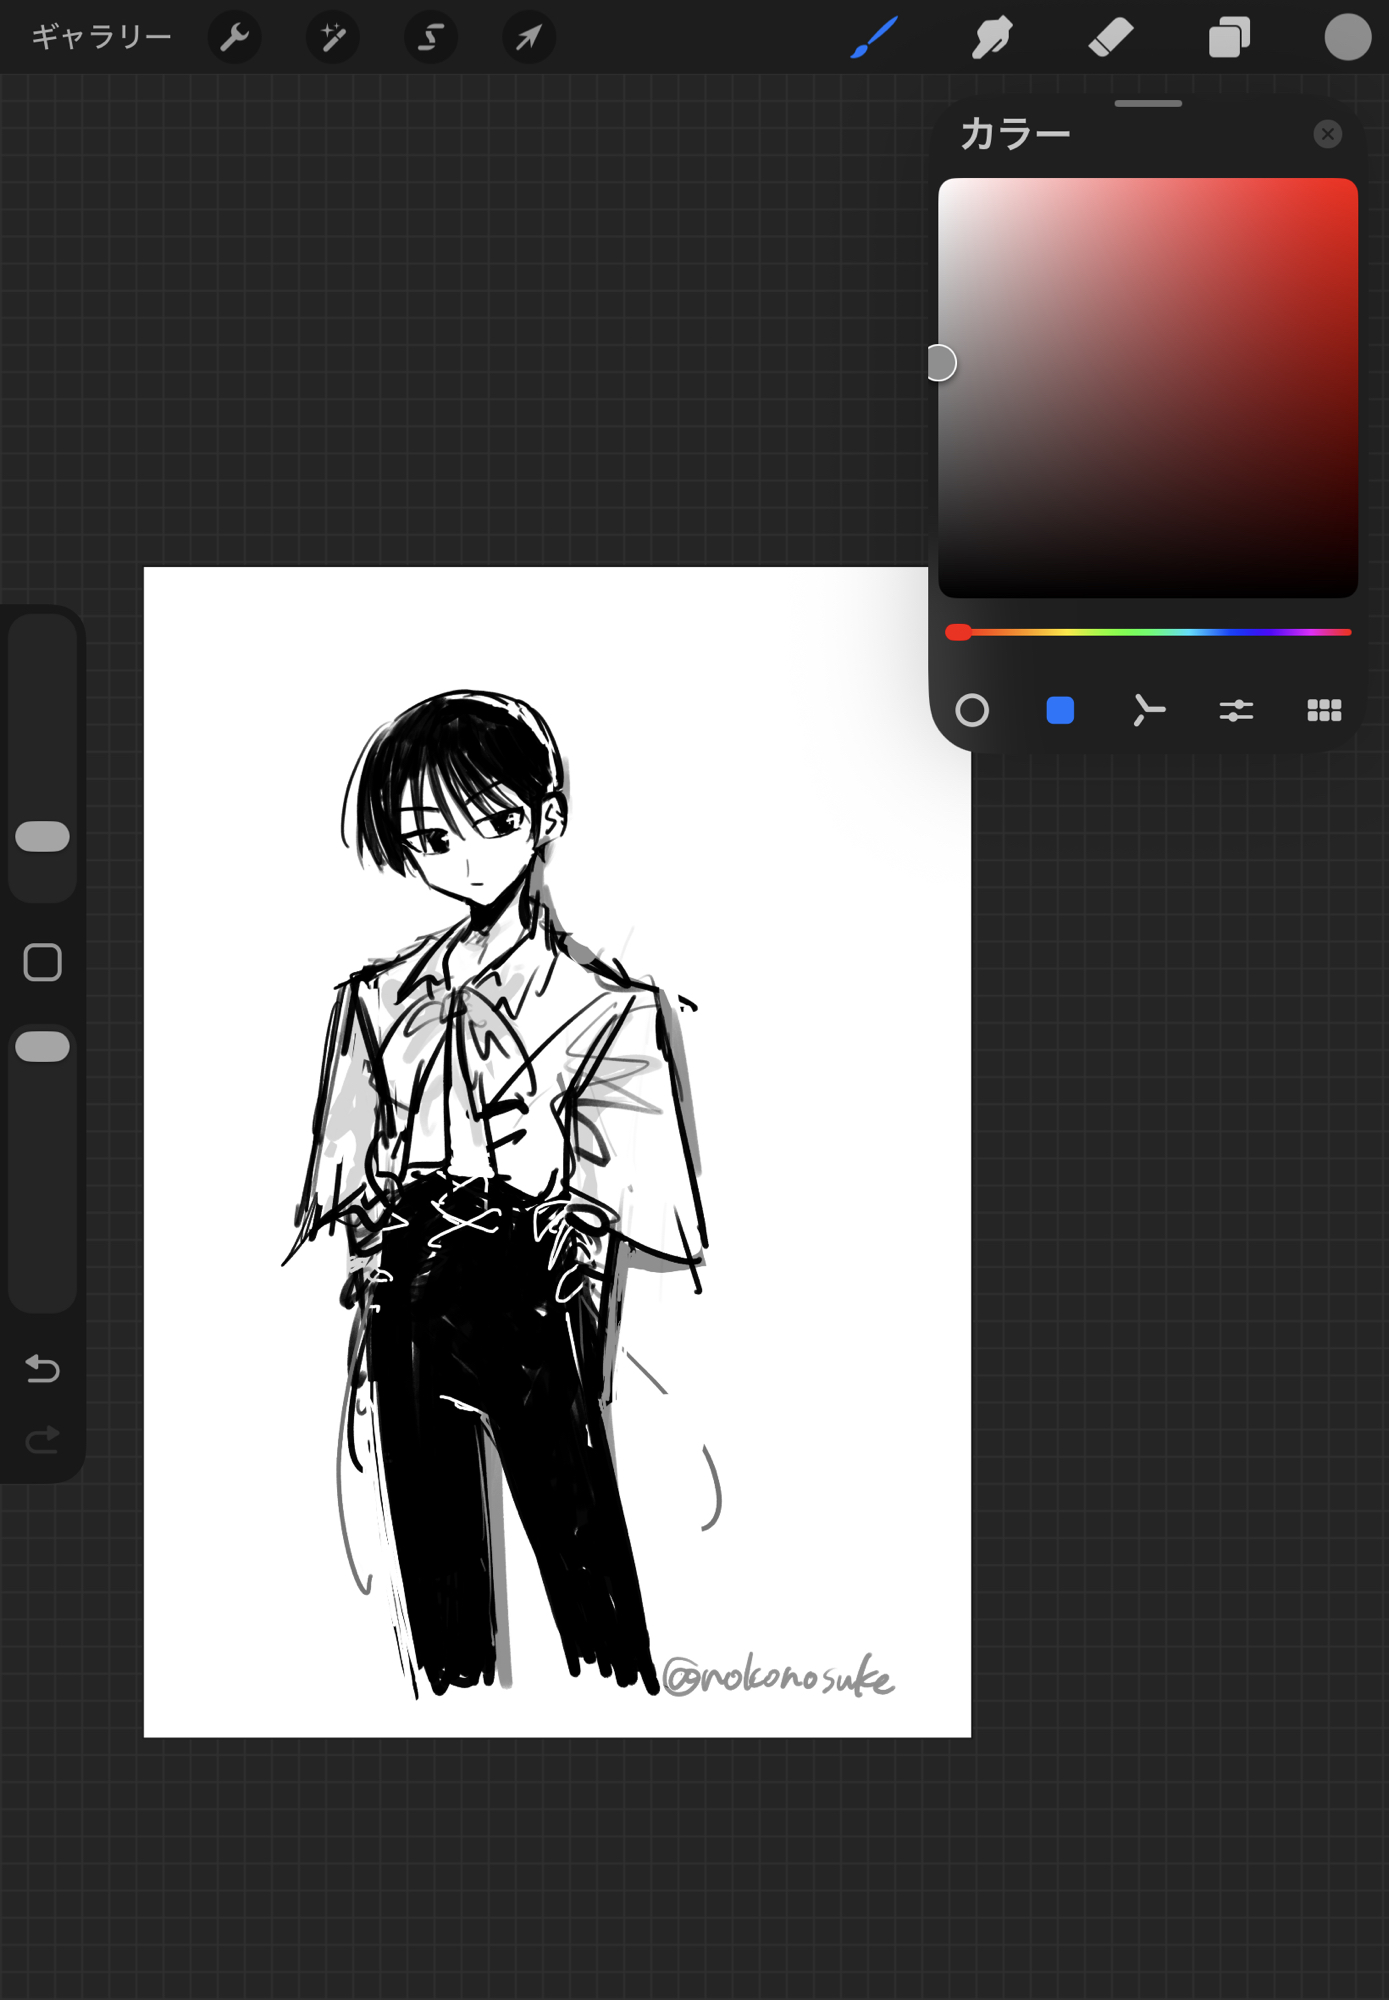Switch to the Harmony color tab
1389x2000 pixels.
tap(1148, 711)
